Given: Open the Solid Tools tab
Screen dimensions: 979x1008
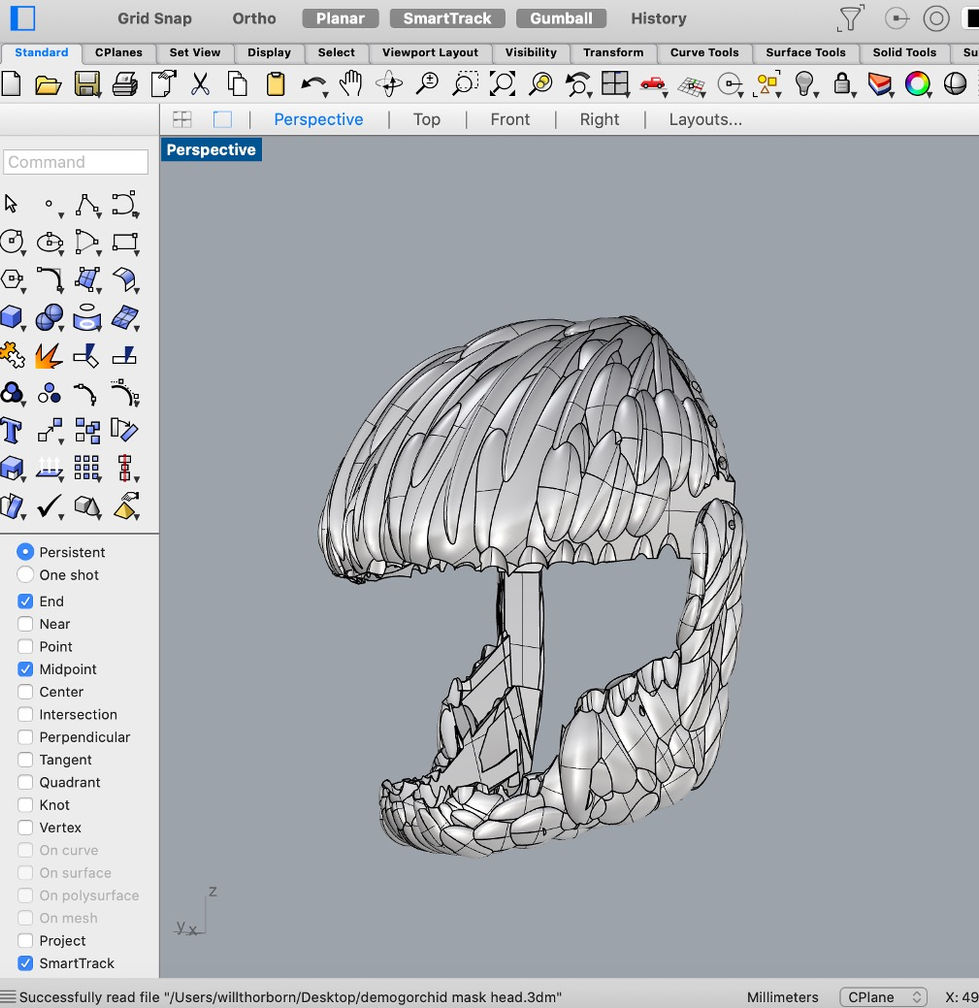Looking at the screenshot, I should (x=904, y=53).
